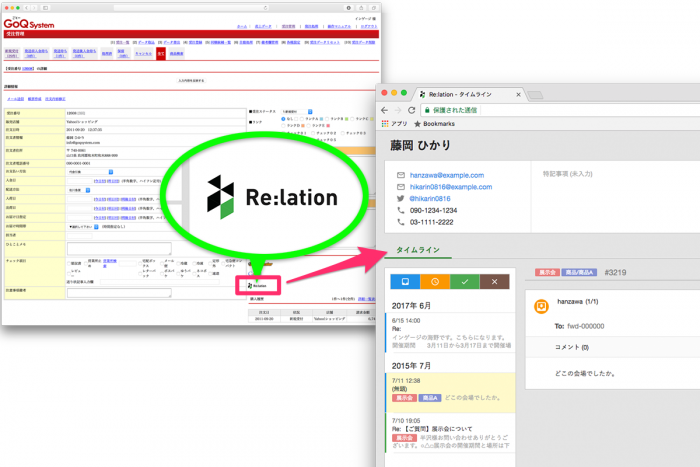
Task: Select the Re:lation - タイムライン browser tab
Action: tap(469, 94)
